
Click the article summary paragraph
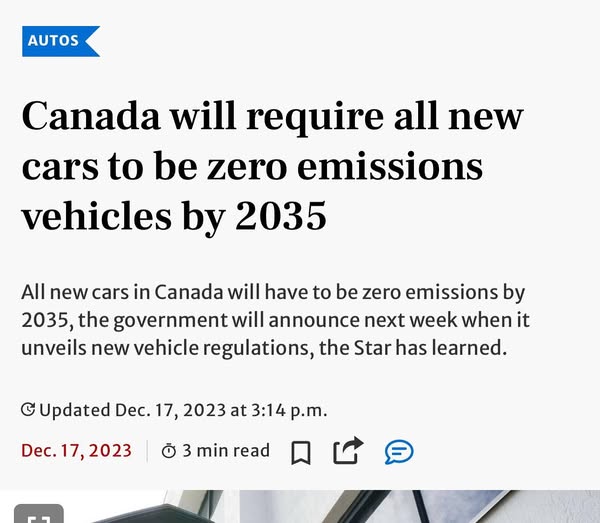[x=275, y=320]
